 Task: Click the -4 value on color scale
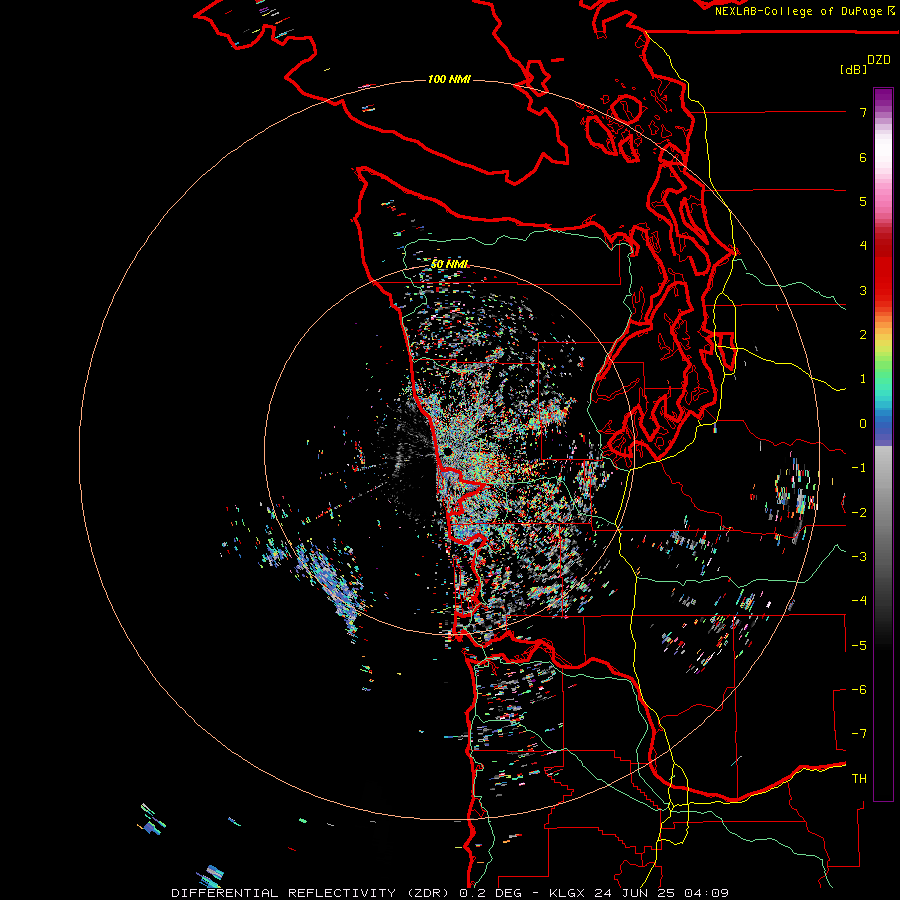point(859,601)
